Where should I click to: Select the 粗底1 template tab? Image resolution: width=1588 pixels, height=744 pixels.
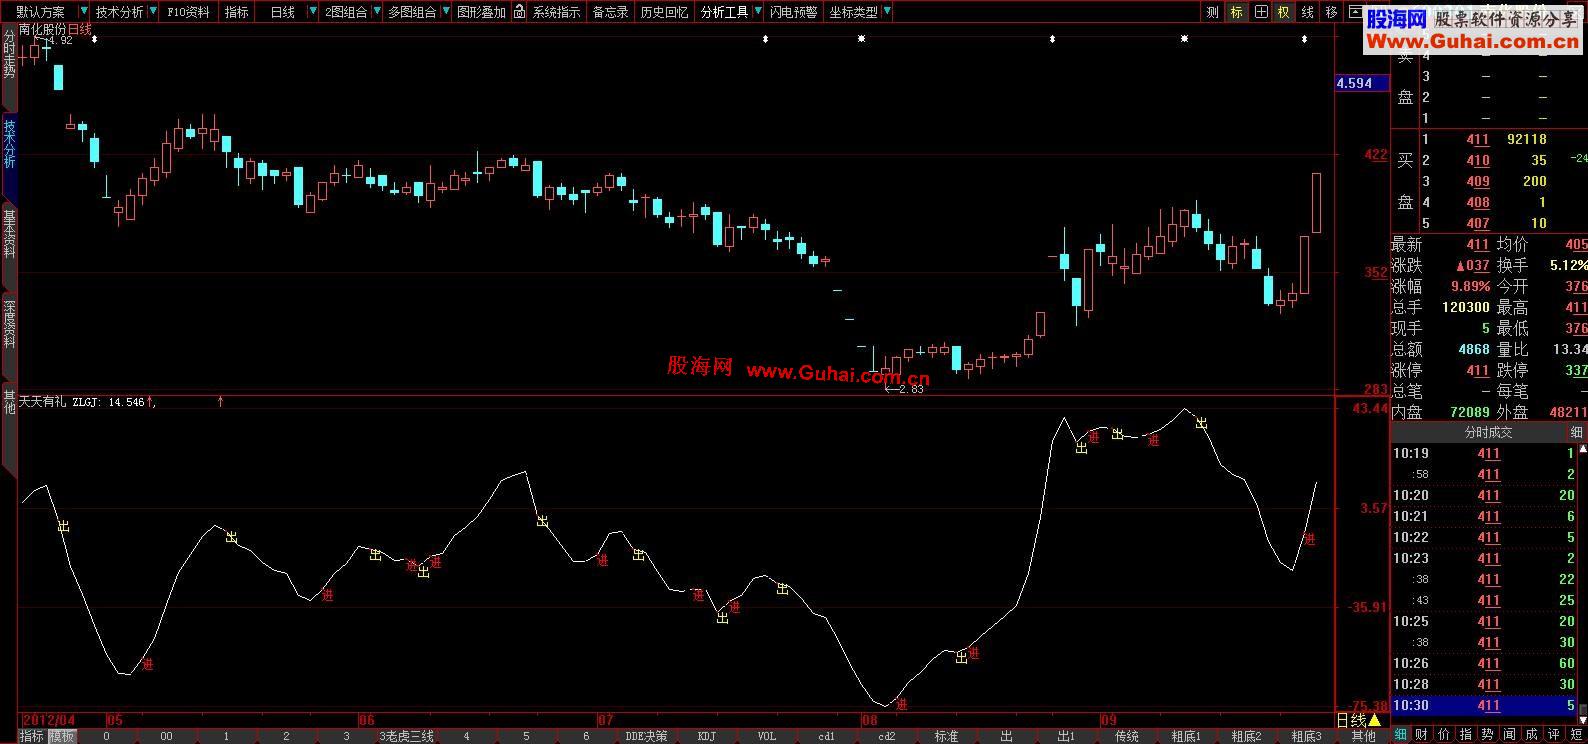(x=1186, y=736)
